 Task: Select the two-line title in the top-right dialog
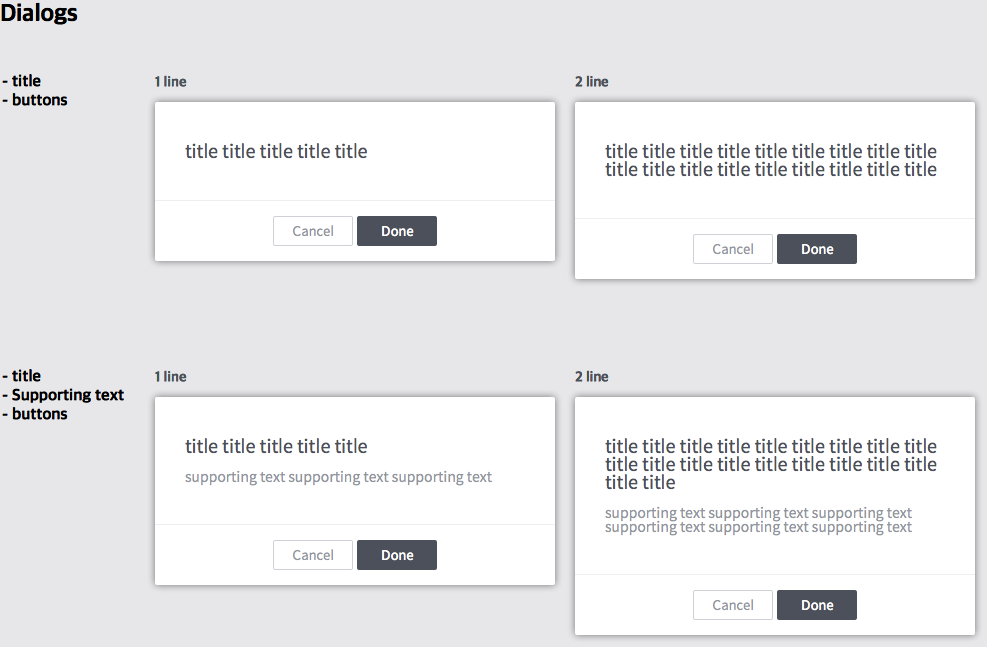pyautogui.click(x=771, y=160)
